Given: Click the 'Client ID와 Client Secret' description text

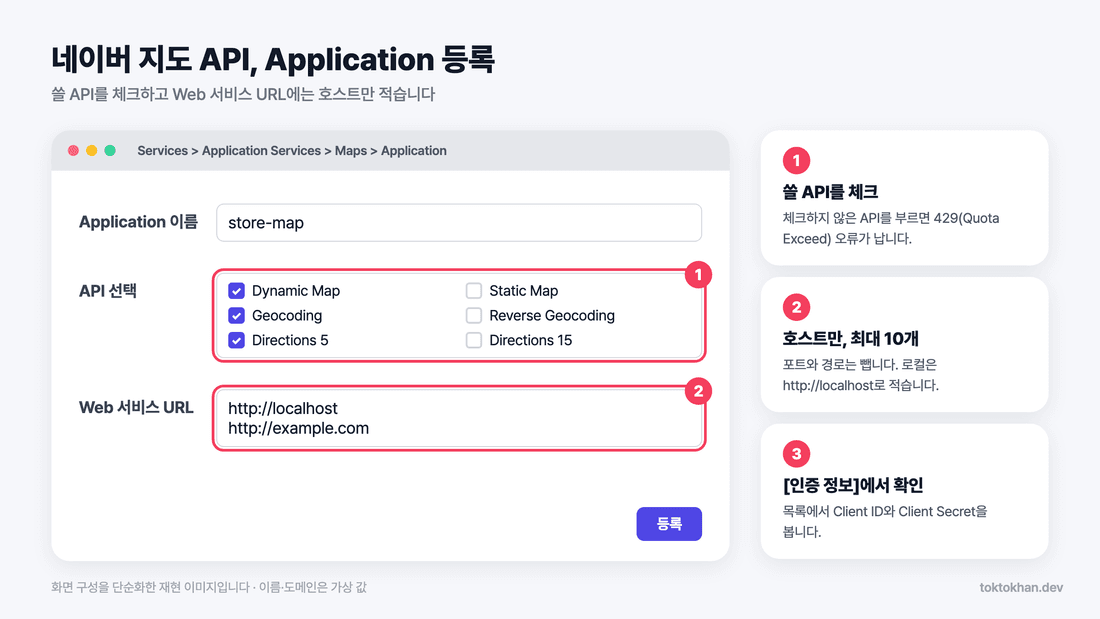Looking at the screenshot, I should (885, 521).
